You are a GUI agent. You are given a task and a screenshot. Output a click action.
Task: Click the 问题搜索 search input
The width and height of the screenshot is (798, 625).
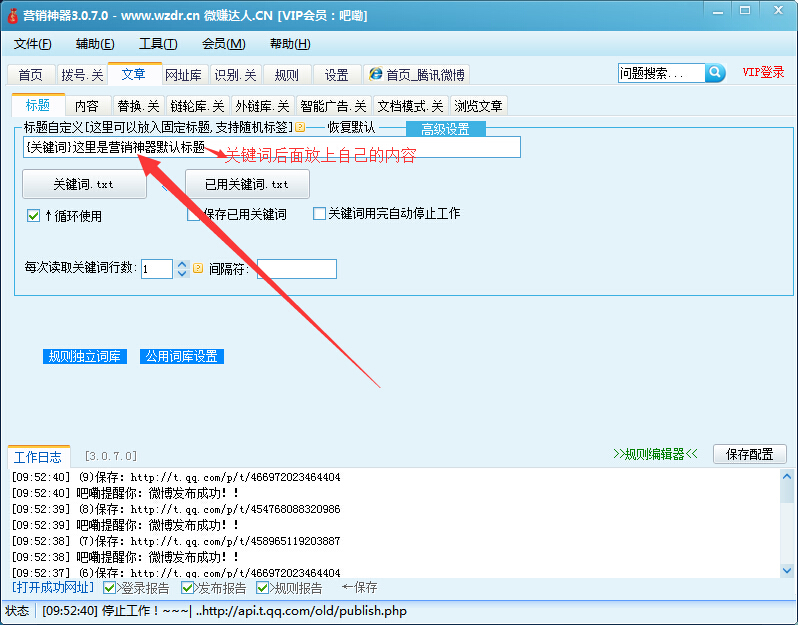(x=662, y=73)
